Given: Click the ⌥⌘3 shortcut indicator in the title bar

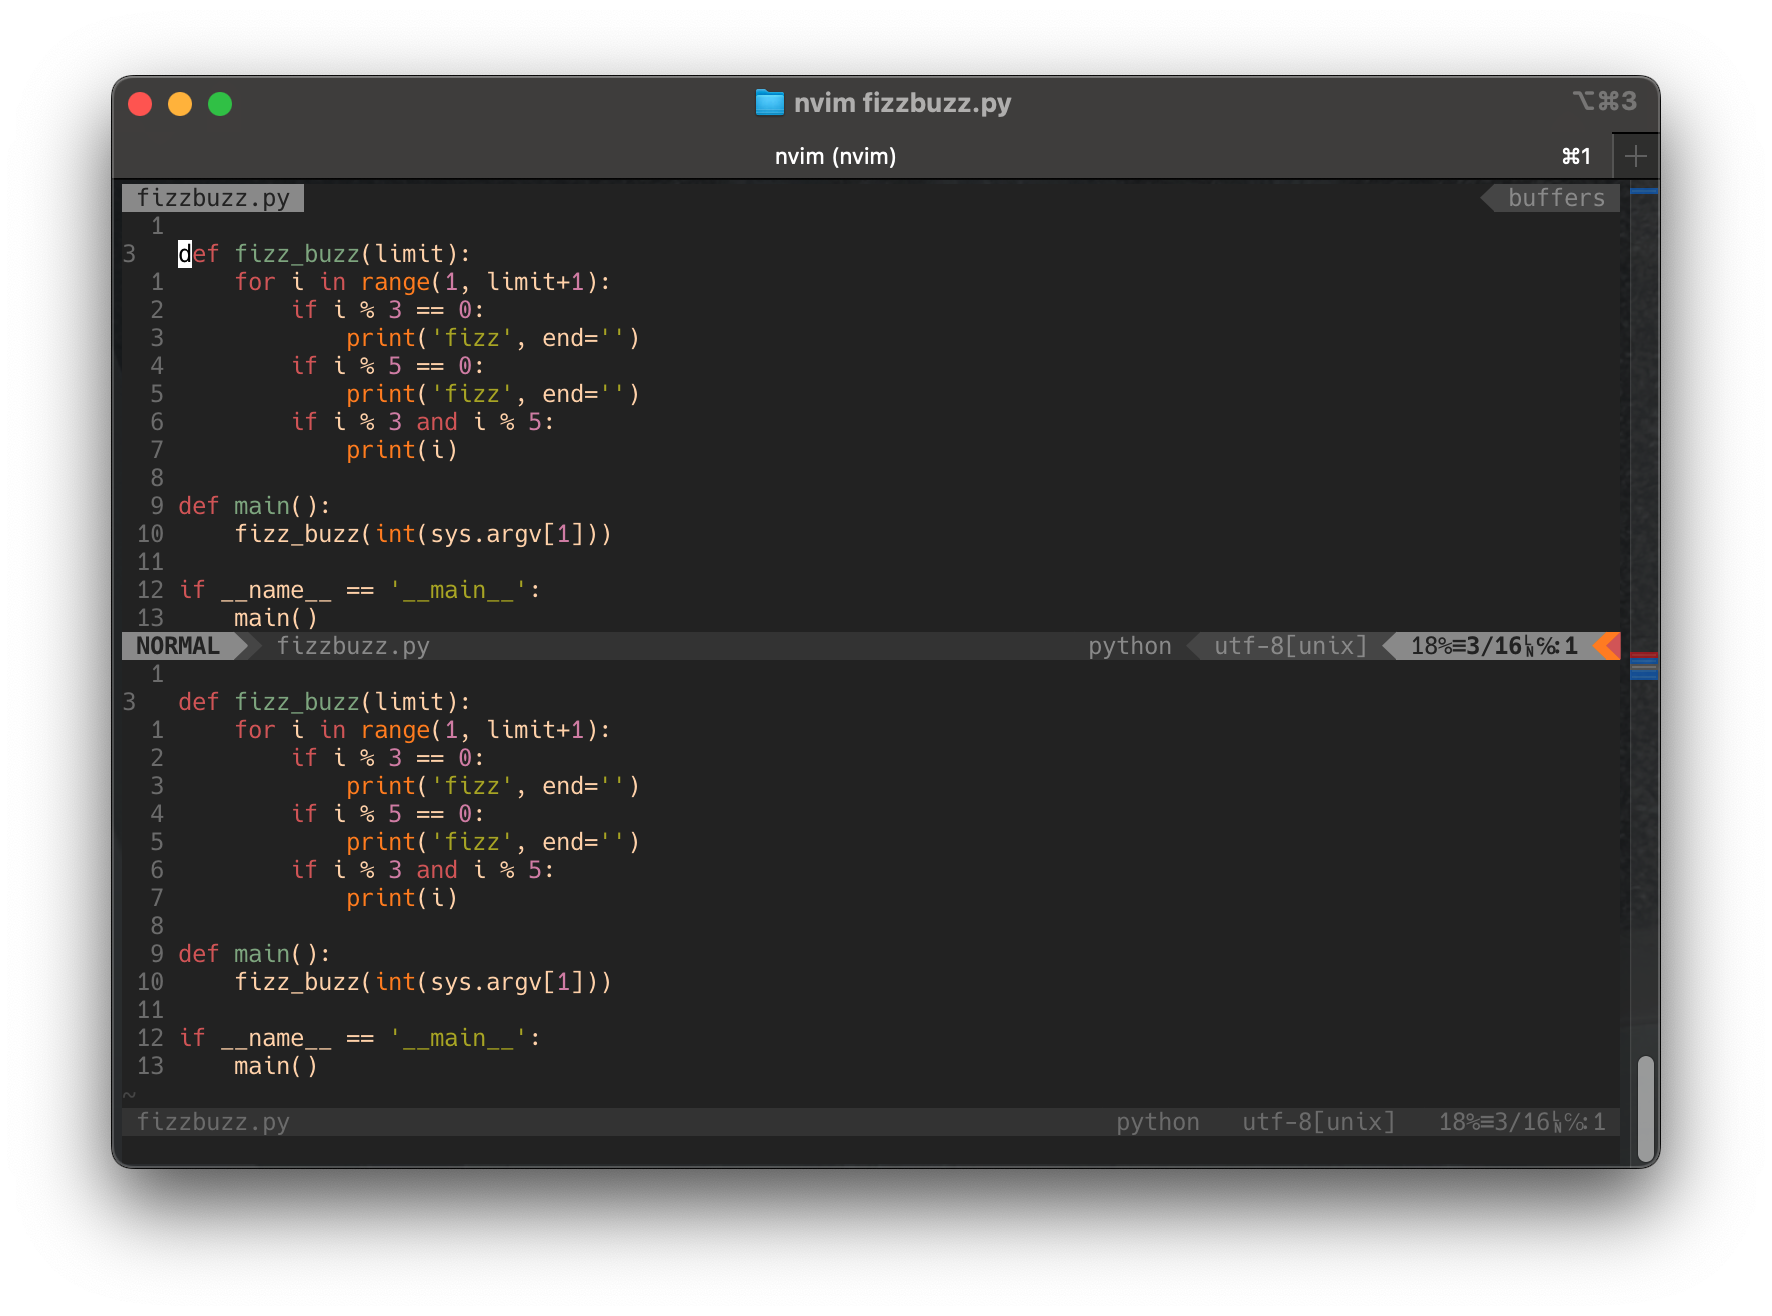Looking at the screenshot, I should tap(1607, 101).
